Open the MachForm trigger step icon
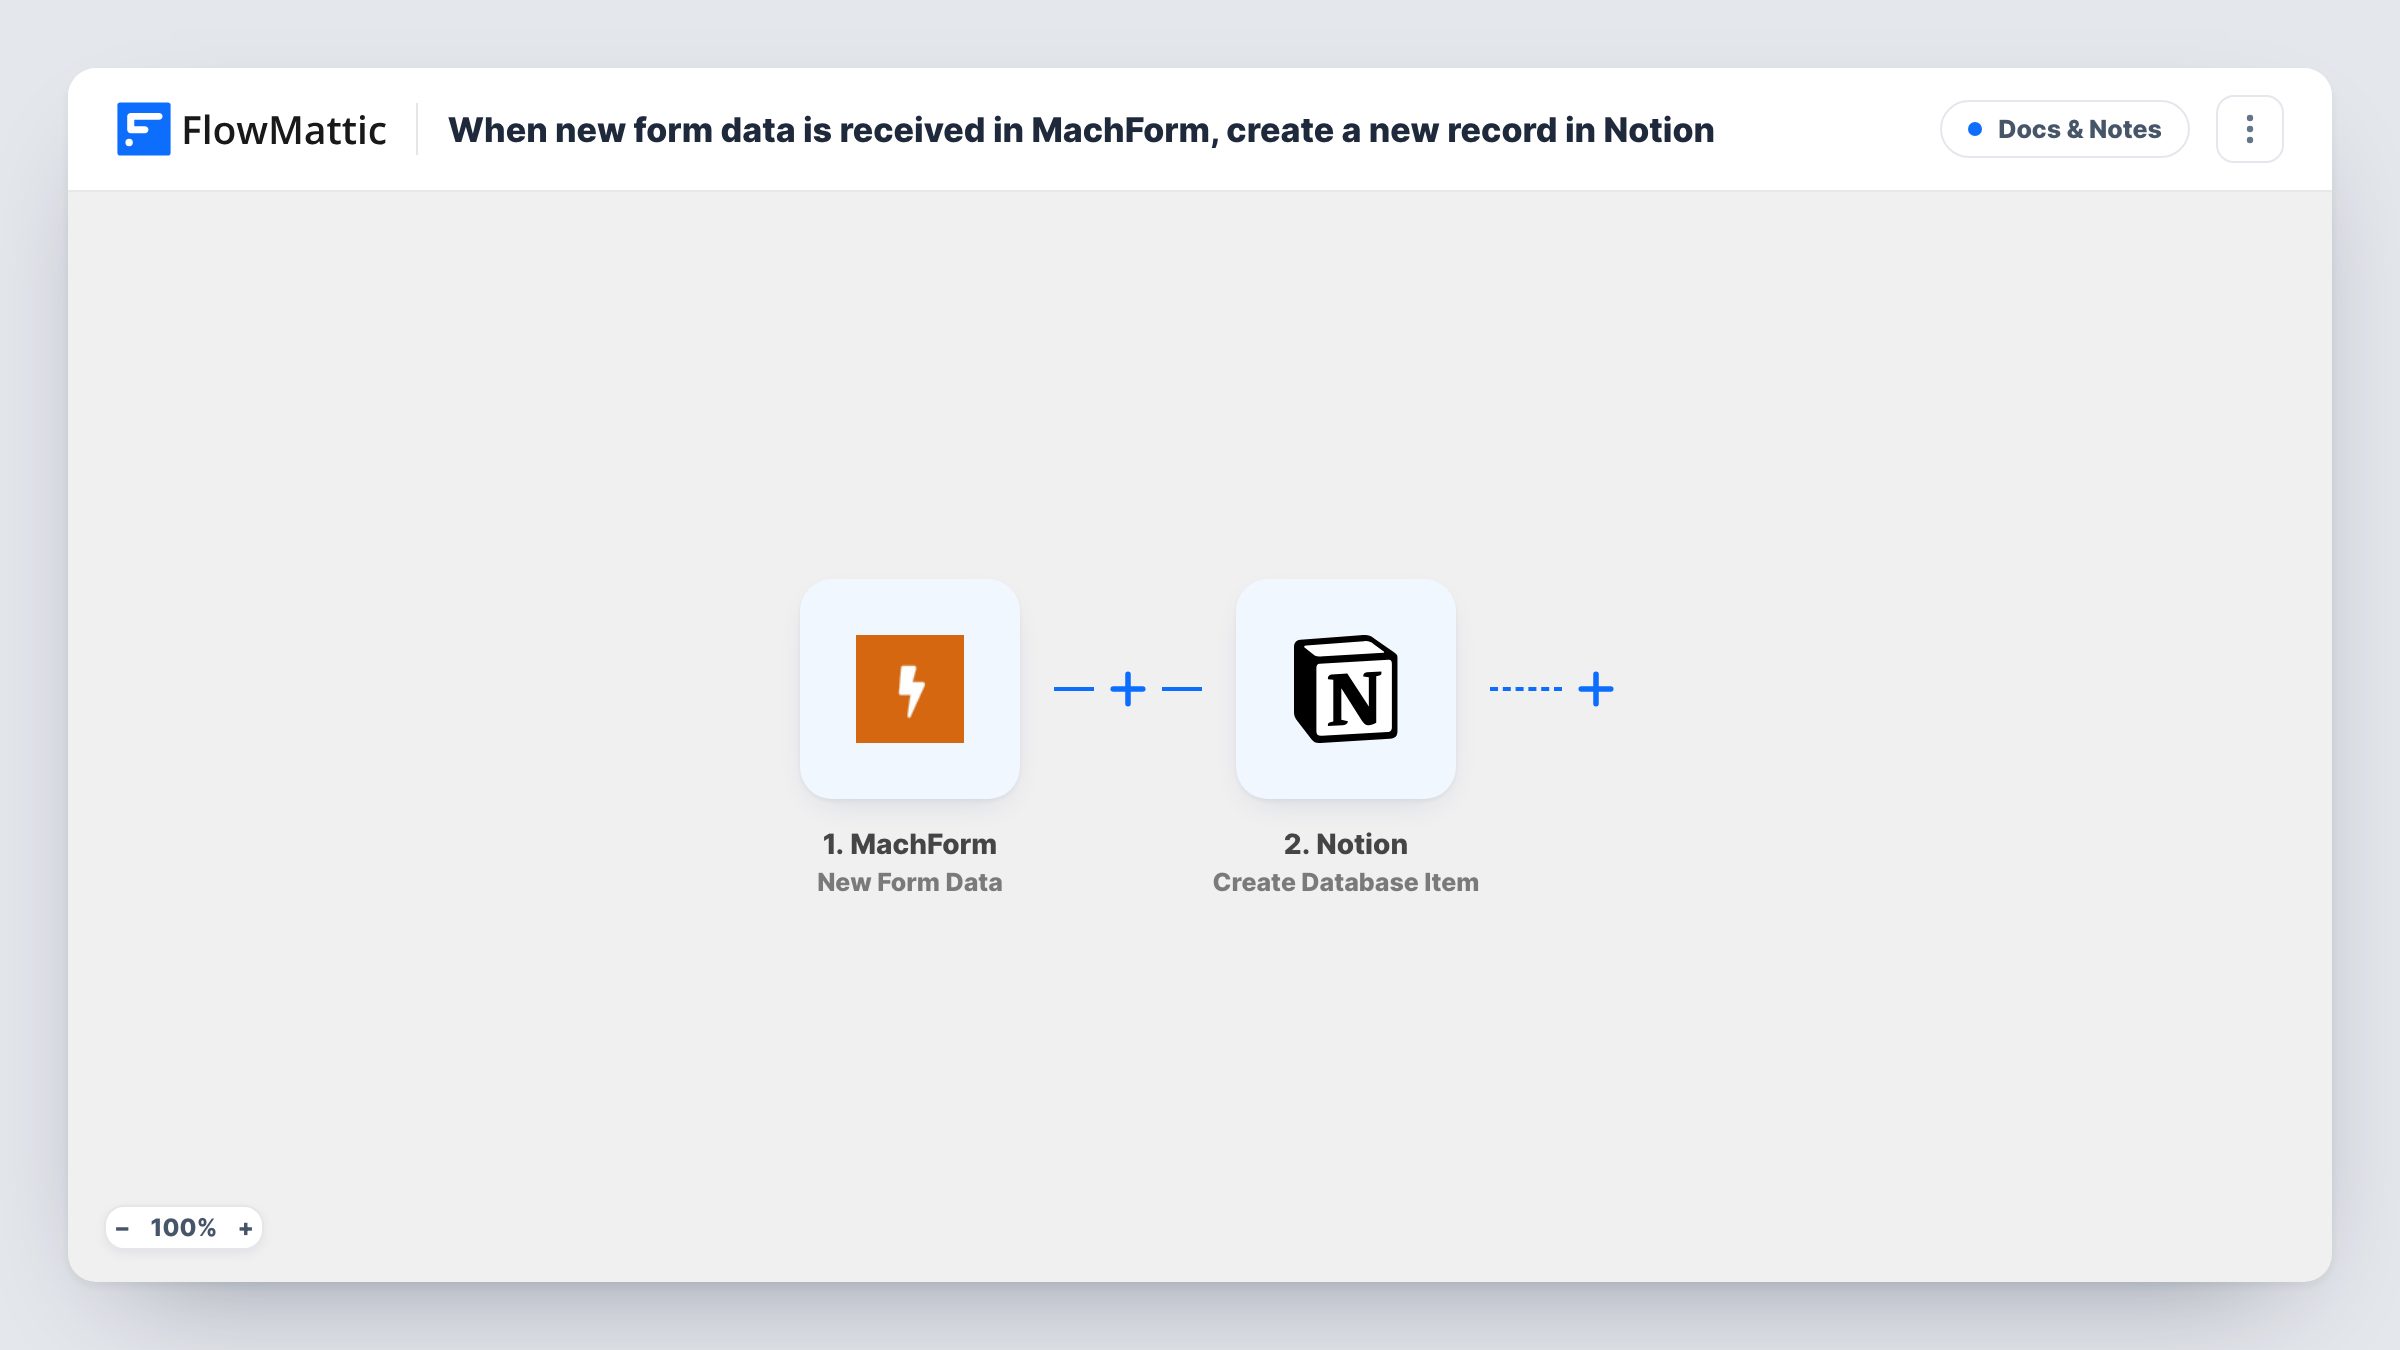2400x1350 pixels. pos(909,688)
